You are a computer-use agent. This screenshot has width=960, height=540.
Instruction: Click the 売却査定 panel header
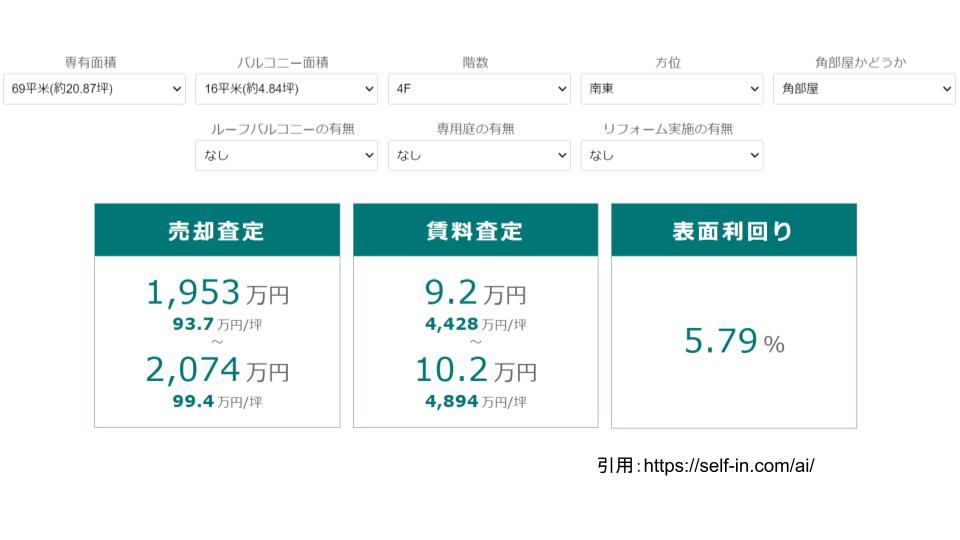click(217, 230)
